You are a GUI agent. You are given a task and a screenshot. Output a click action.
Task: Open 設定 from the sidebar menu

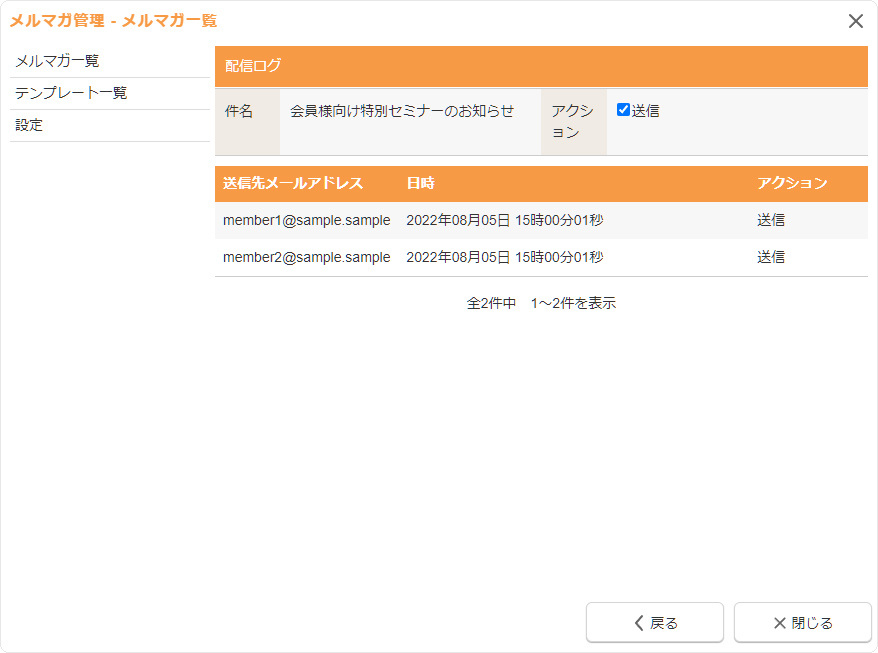pyautogui.click(x=29, y=125)
